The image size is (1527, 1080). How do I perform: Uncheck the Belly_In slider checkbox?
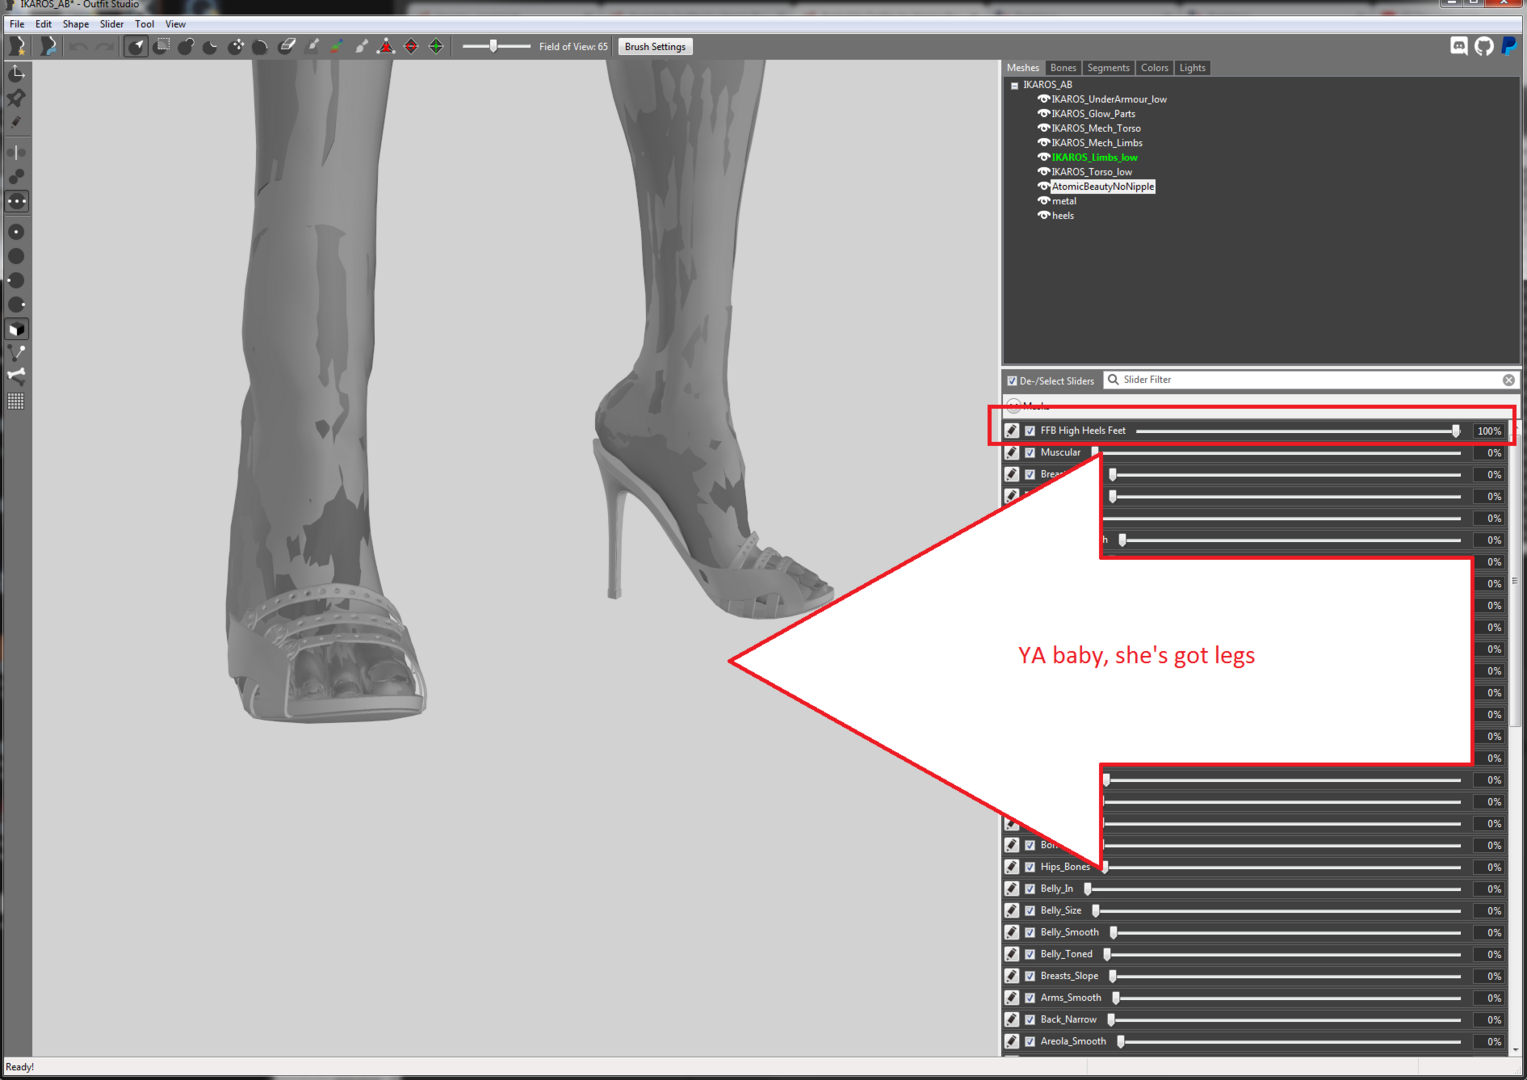[1030, 889]
